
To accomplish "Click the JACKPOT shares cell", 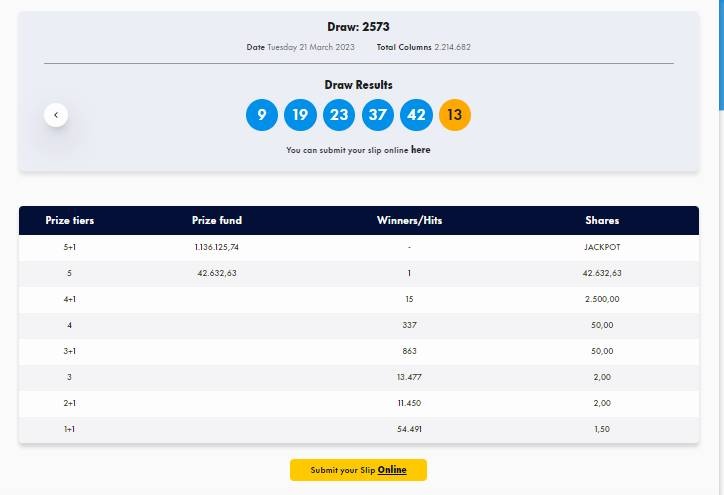I will pos(602,247).
